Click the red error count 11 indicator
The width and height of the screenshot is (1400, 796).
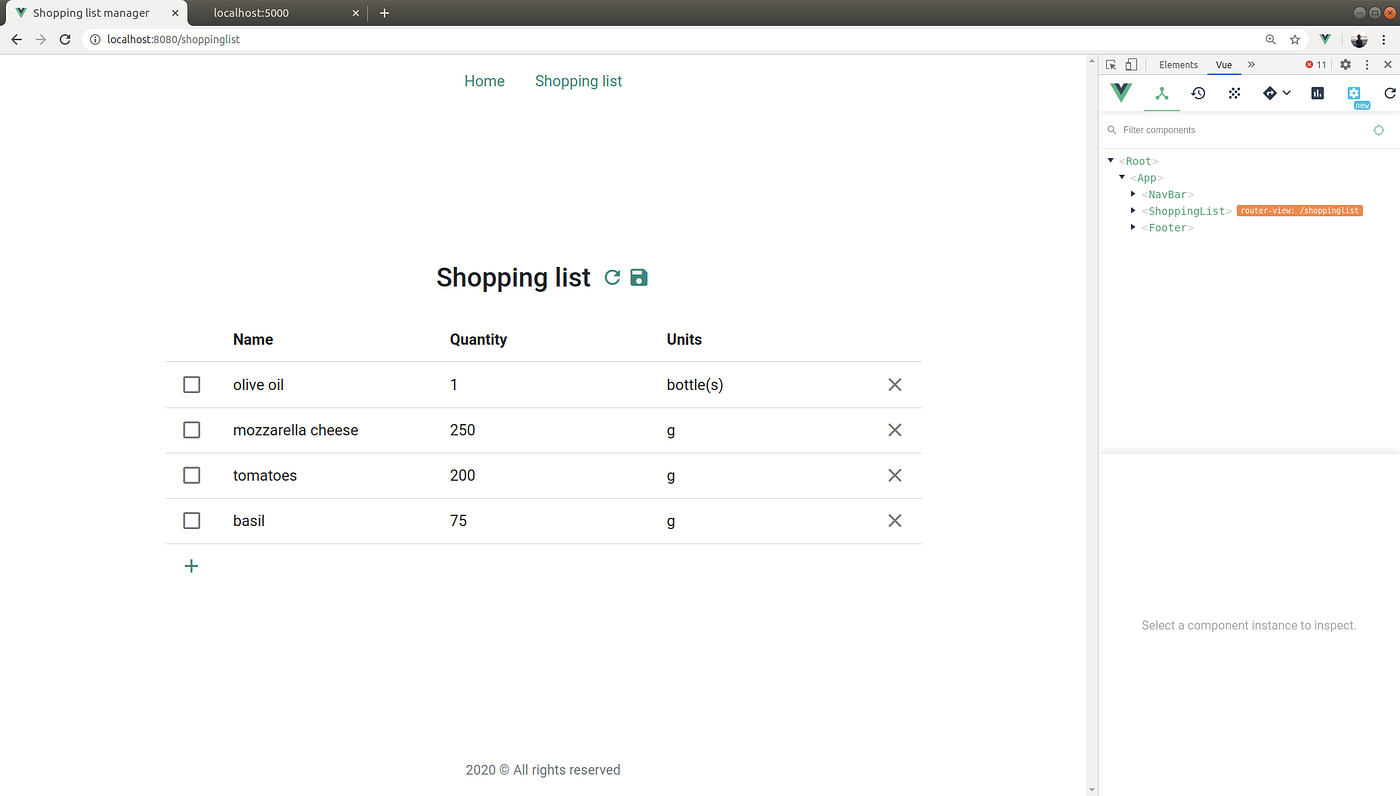coord(1316,65)
